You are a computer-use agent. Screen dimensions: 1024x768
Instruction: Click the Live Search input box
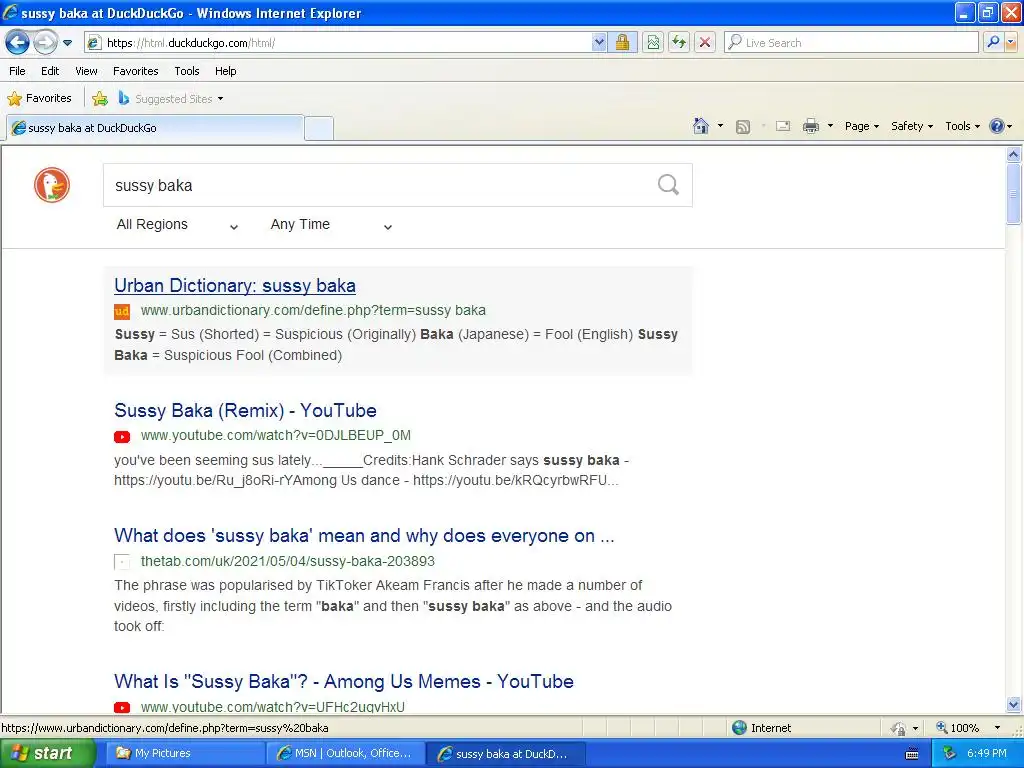[x=850, y=43]
